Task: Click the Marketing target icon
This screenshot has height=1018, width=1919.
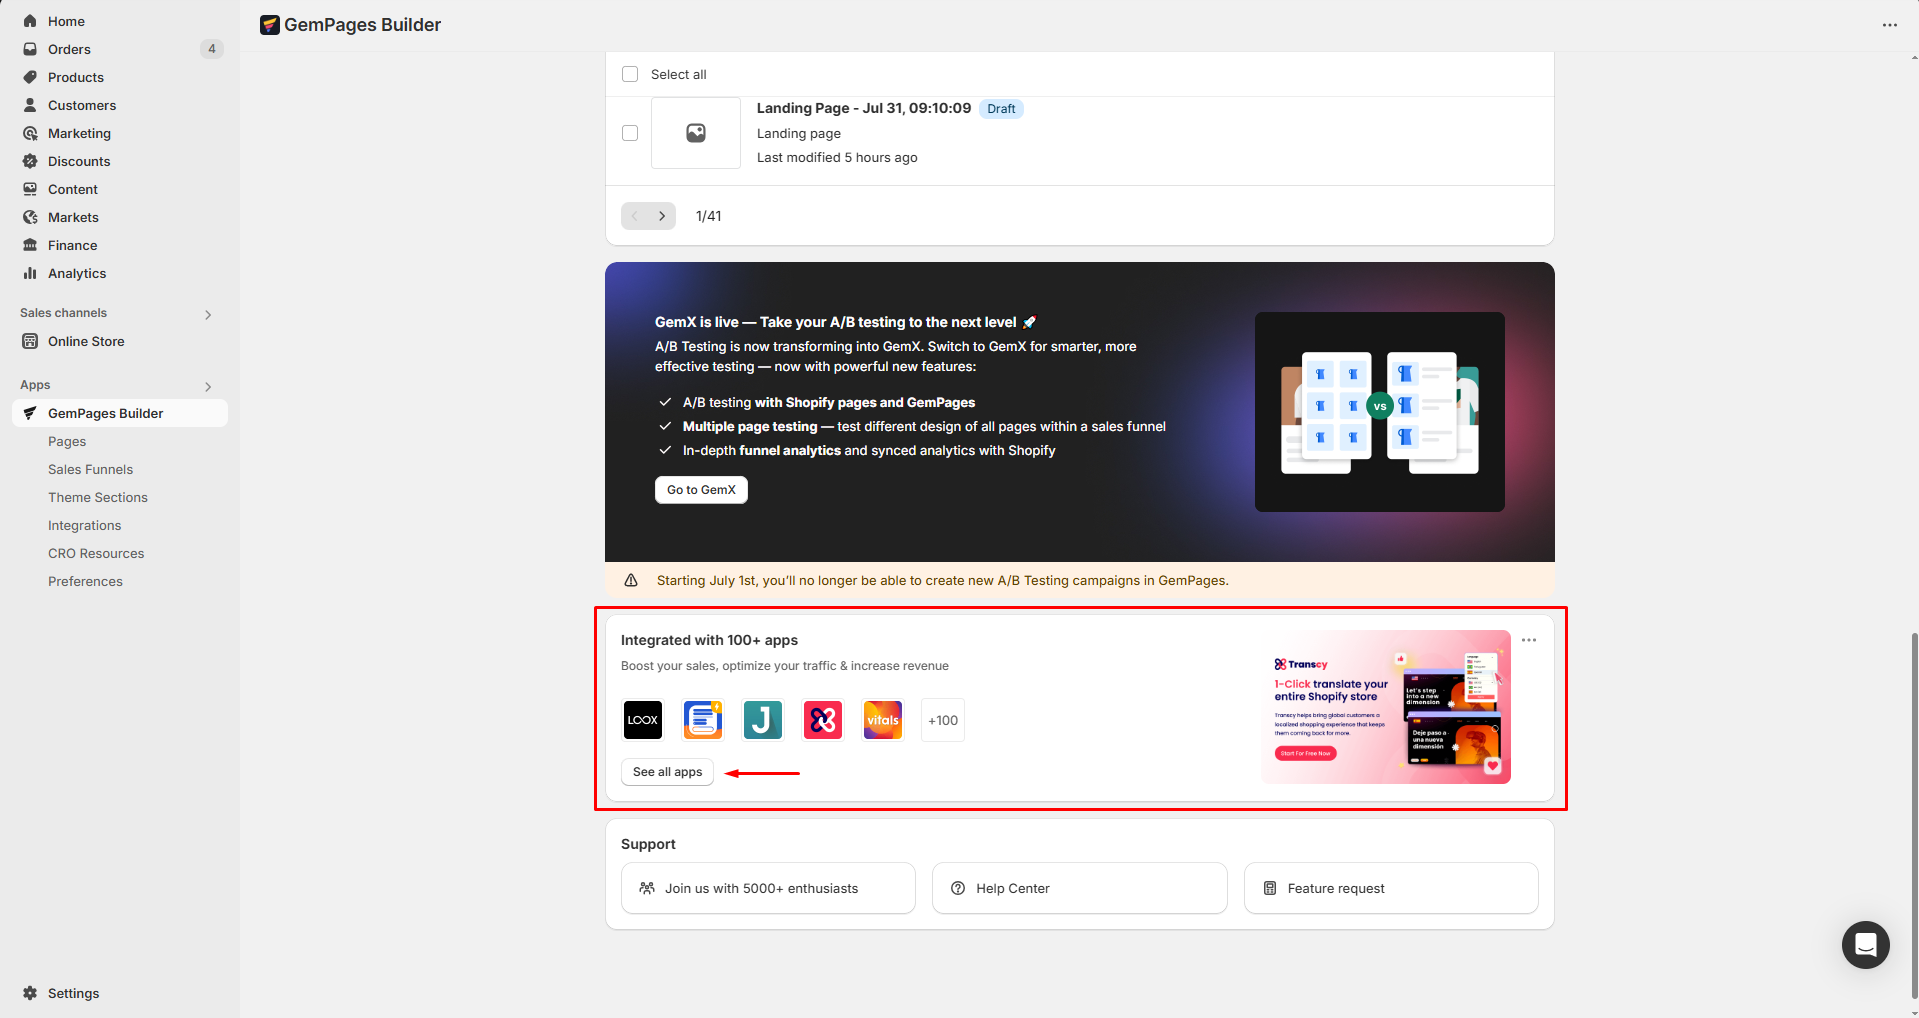Action: [x=30, y=133]
